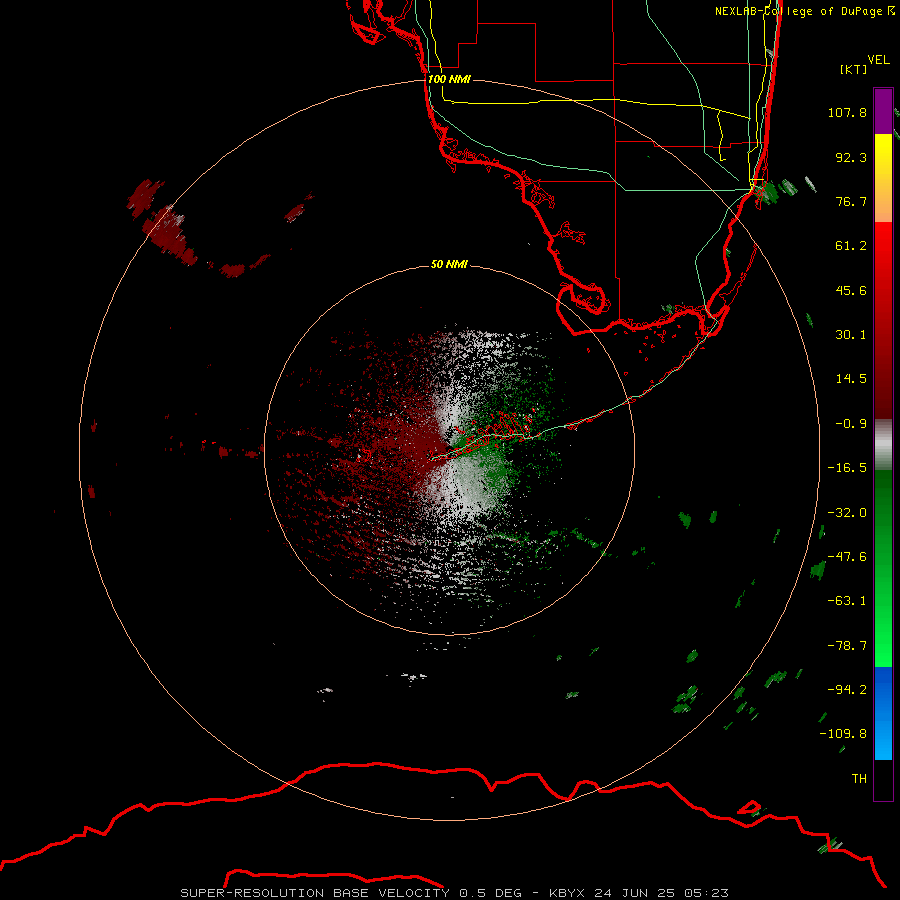Select the 92.3 legend value
This screenshot has height=900, width=900.
(x=851, y=157)
